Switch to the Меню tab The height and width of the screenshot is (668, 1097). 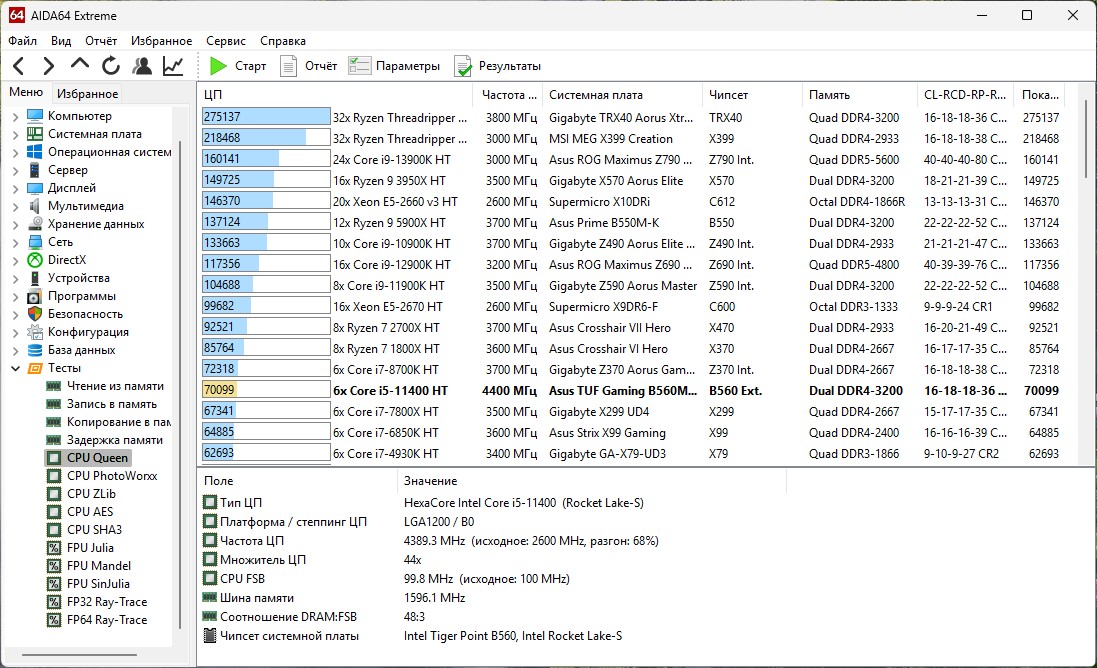26,92
